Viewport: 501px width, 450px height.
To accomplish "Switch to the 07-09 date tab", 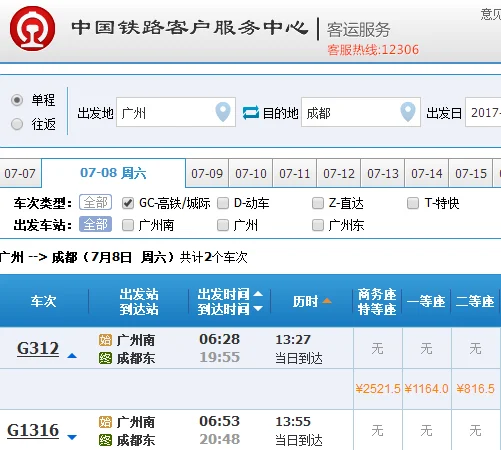I will pos(207,173).
